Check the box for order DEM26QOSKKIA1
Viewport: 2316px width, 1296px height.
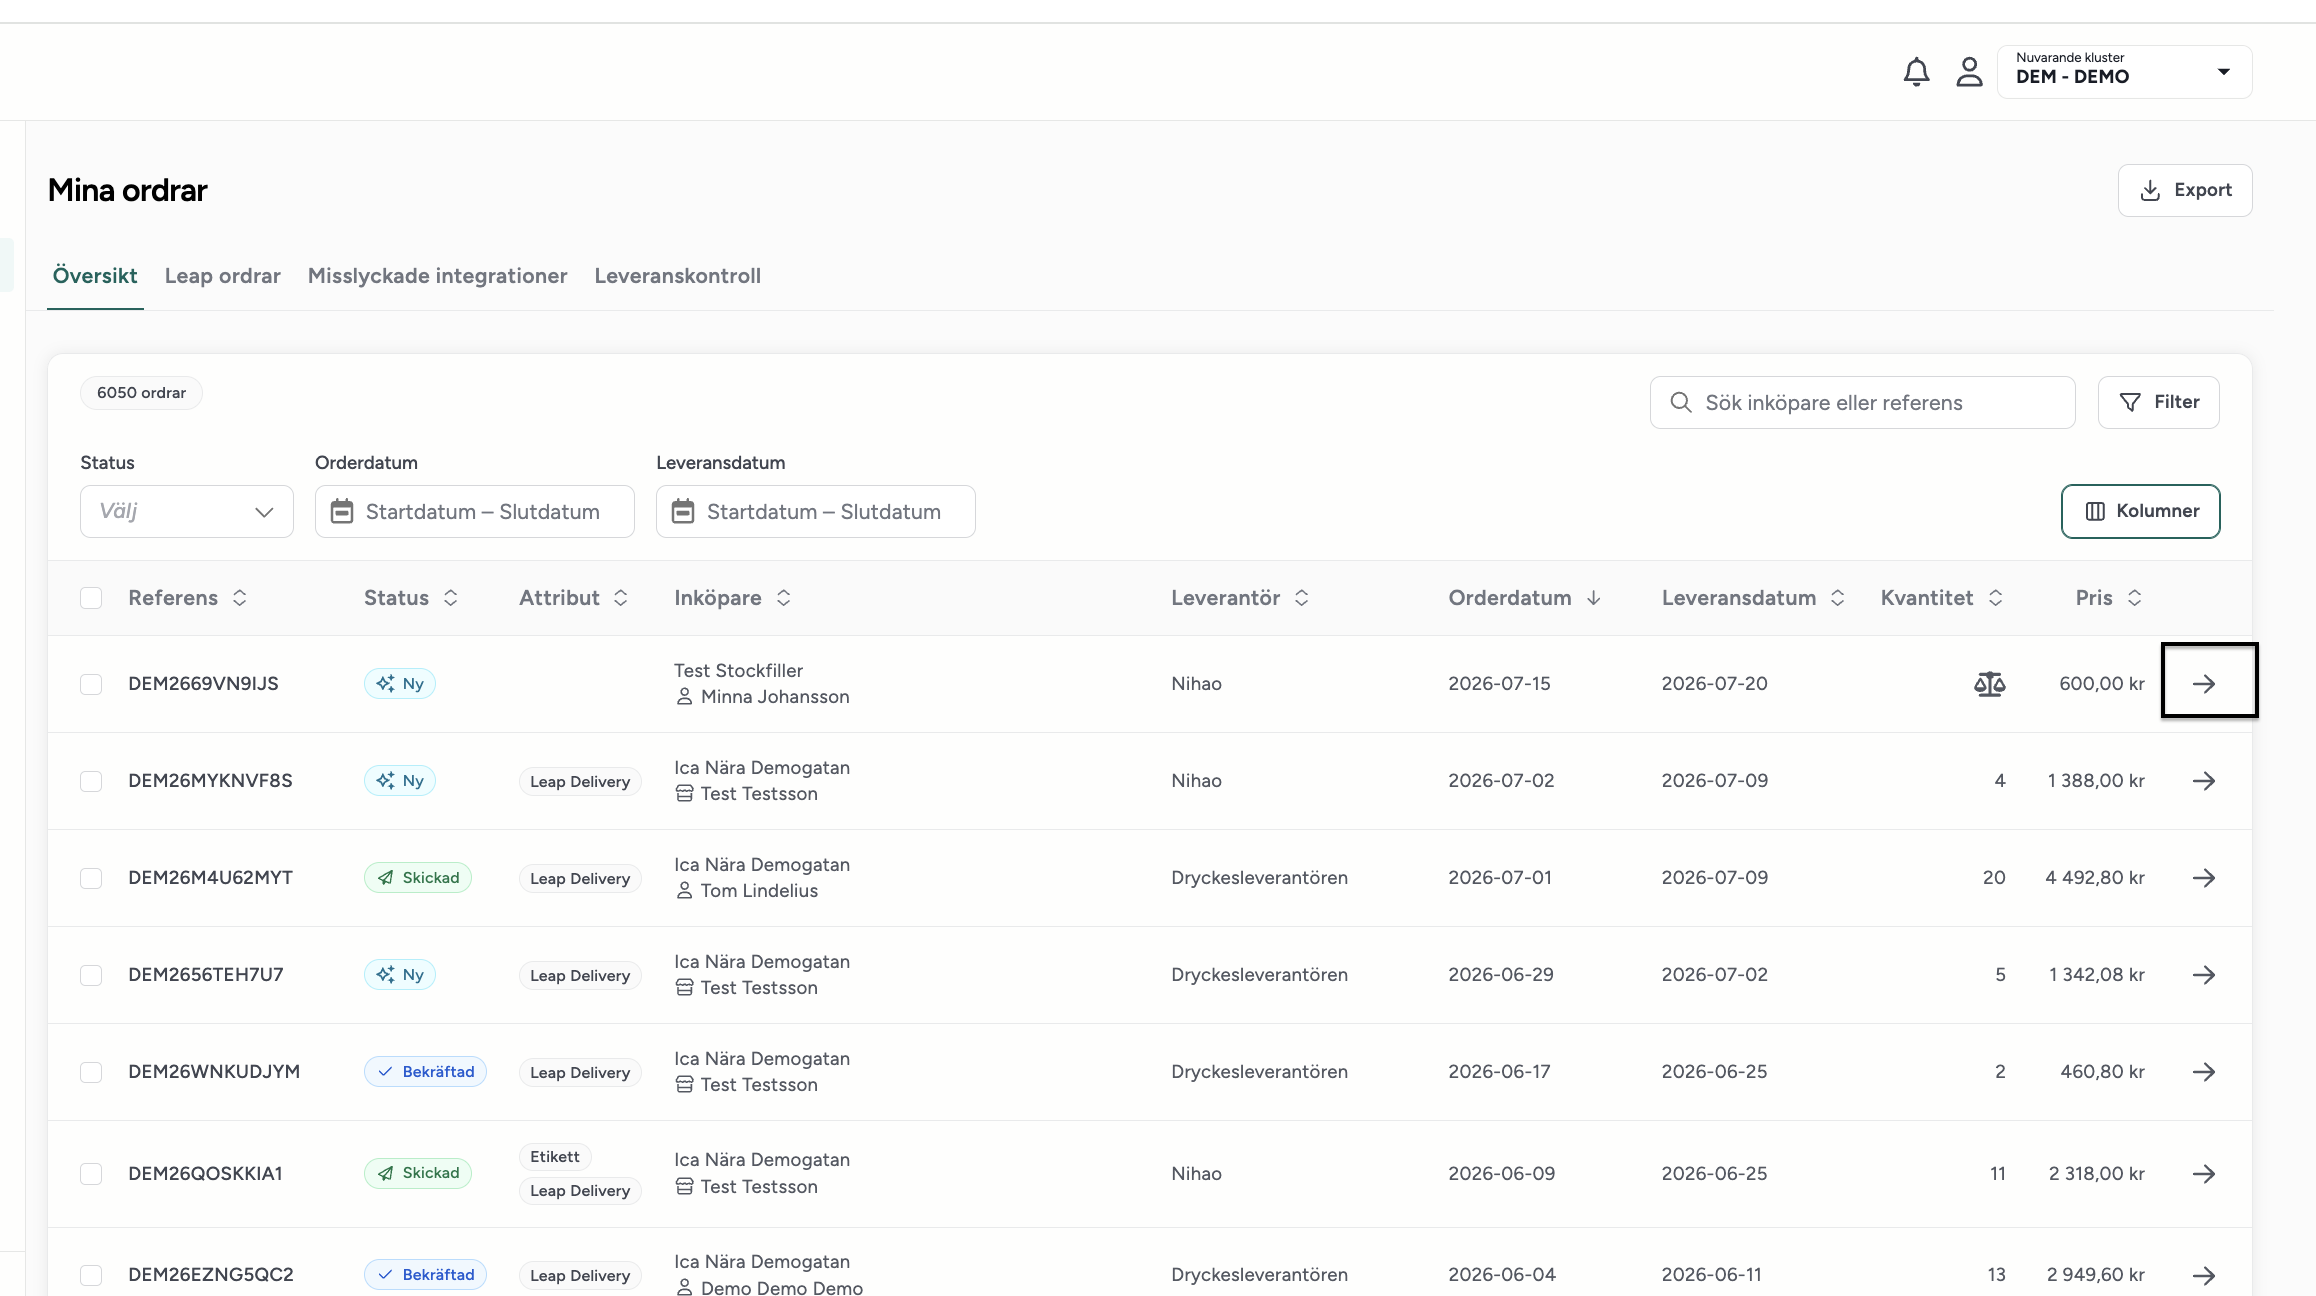click(x=91, y=1174)
